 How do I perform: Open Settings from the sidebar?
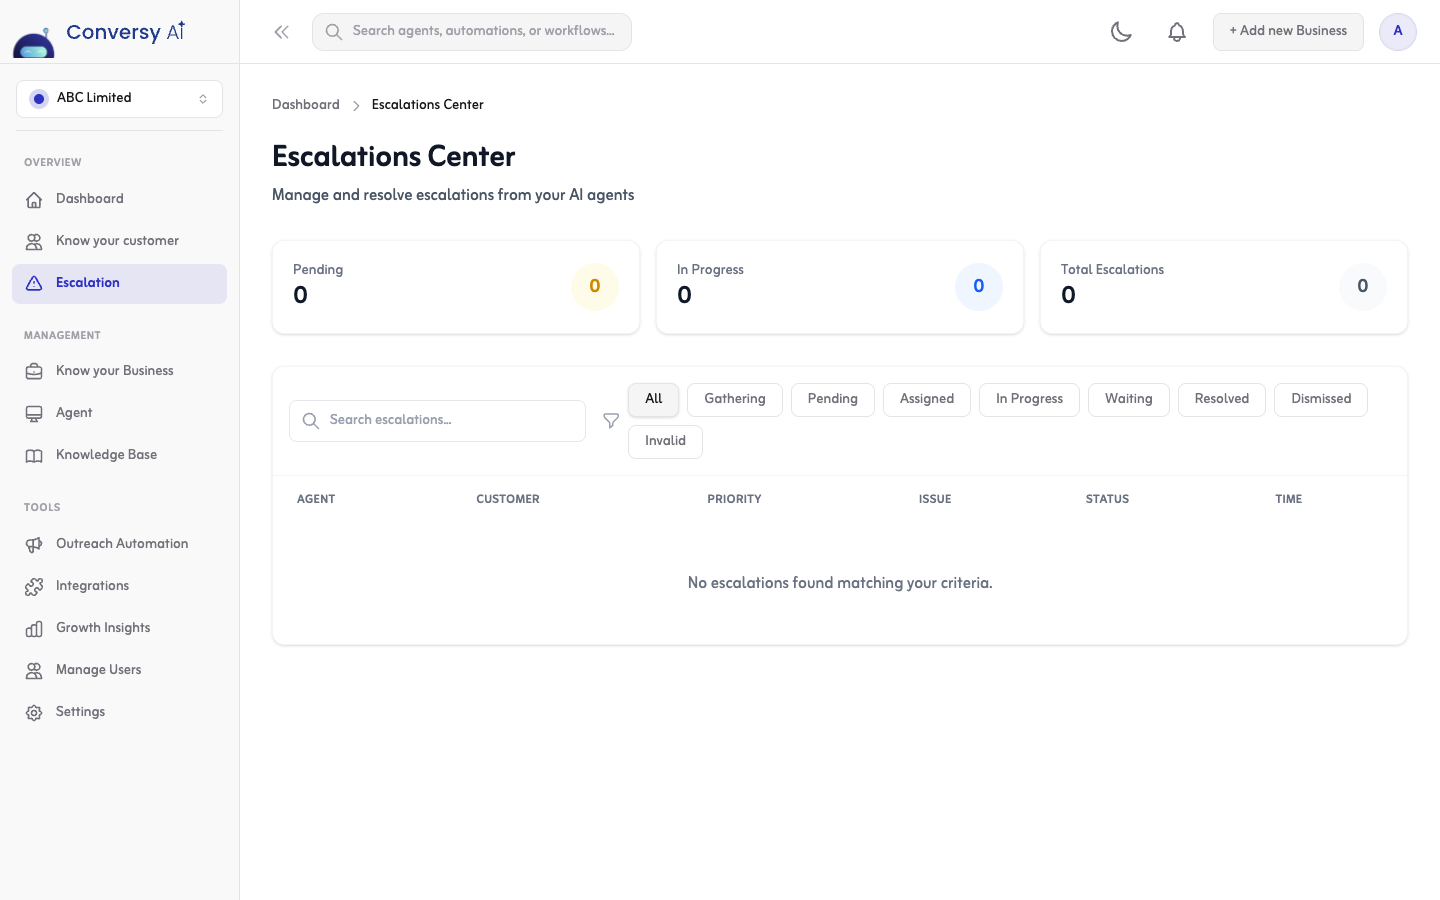(119, 712)
